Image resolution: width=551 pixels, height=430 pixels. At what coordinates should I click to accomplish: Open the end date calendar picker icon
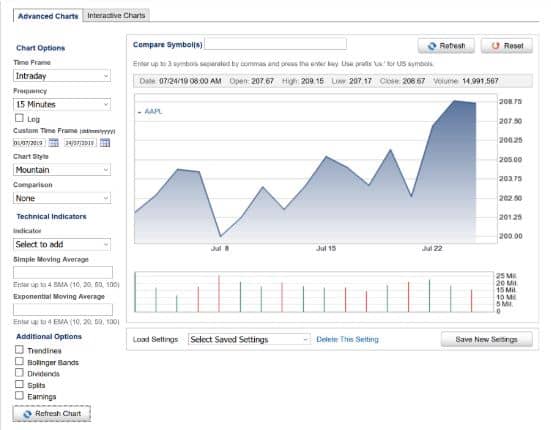(105, 143)
